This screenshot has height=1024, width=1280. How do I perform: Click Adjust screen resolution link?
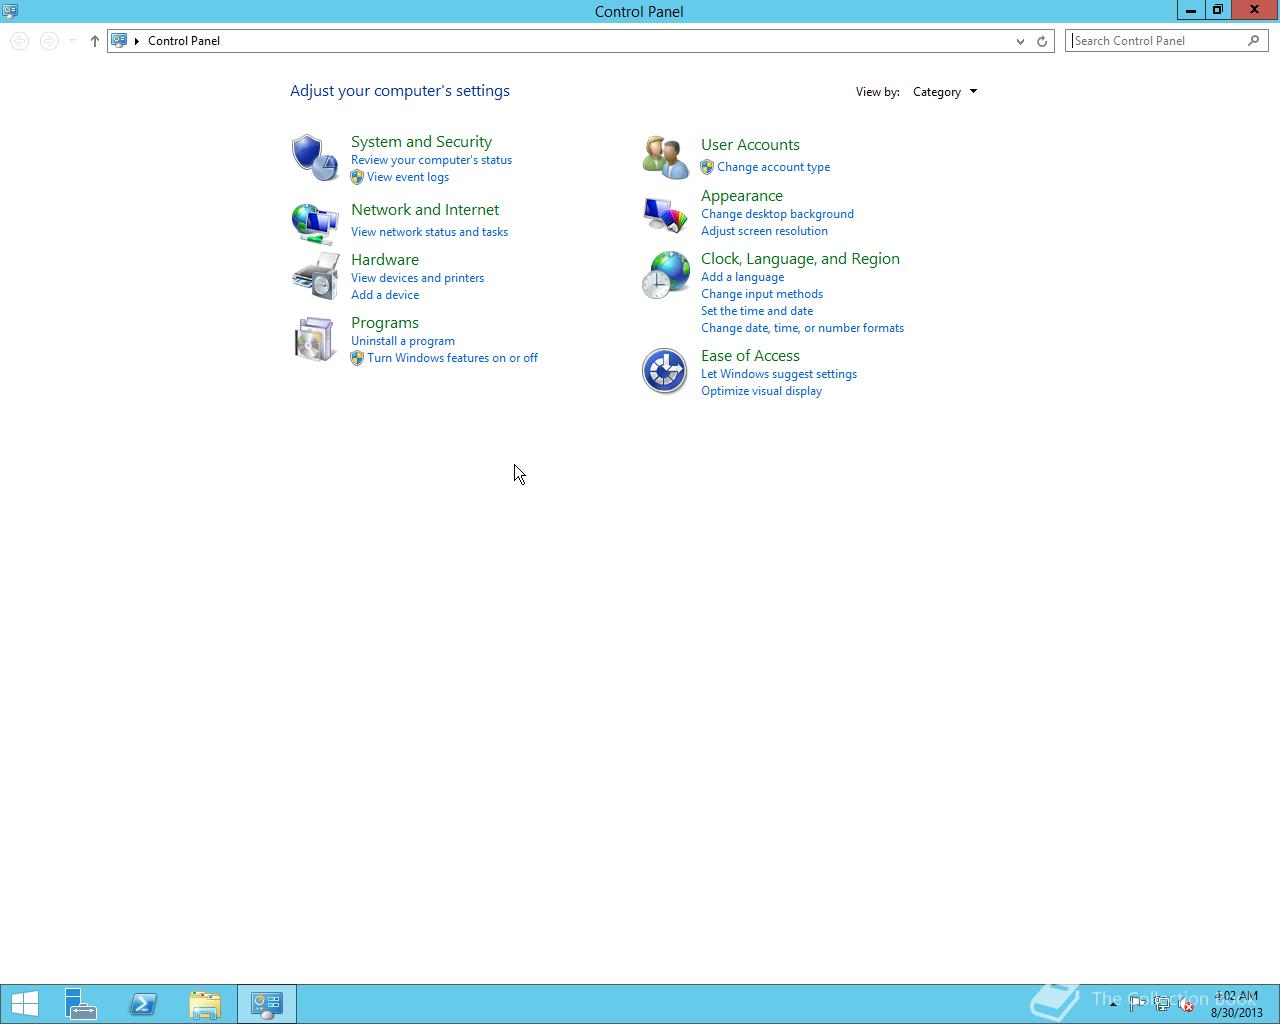pyautogui.click(x=764, y=231)
